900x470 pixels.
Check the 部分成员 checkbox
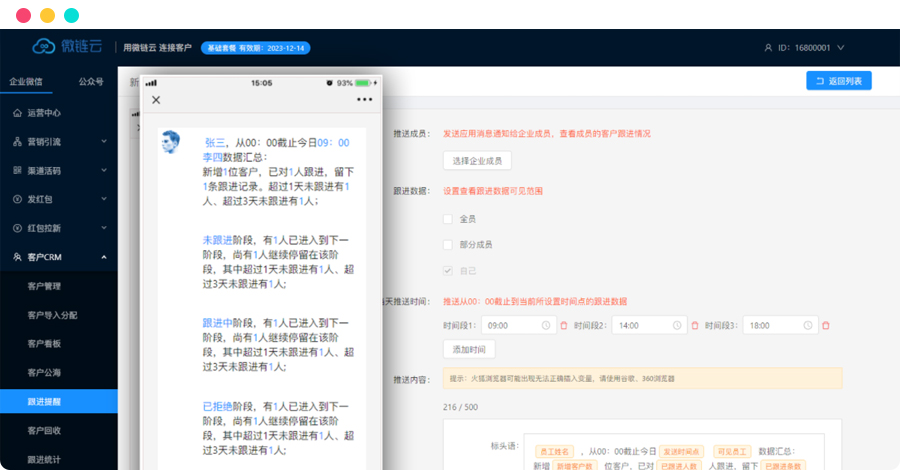448,244
